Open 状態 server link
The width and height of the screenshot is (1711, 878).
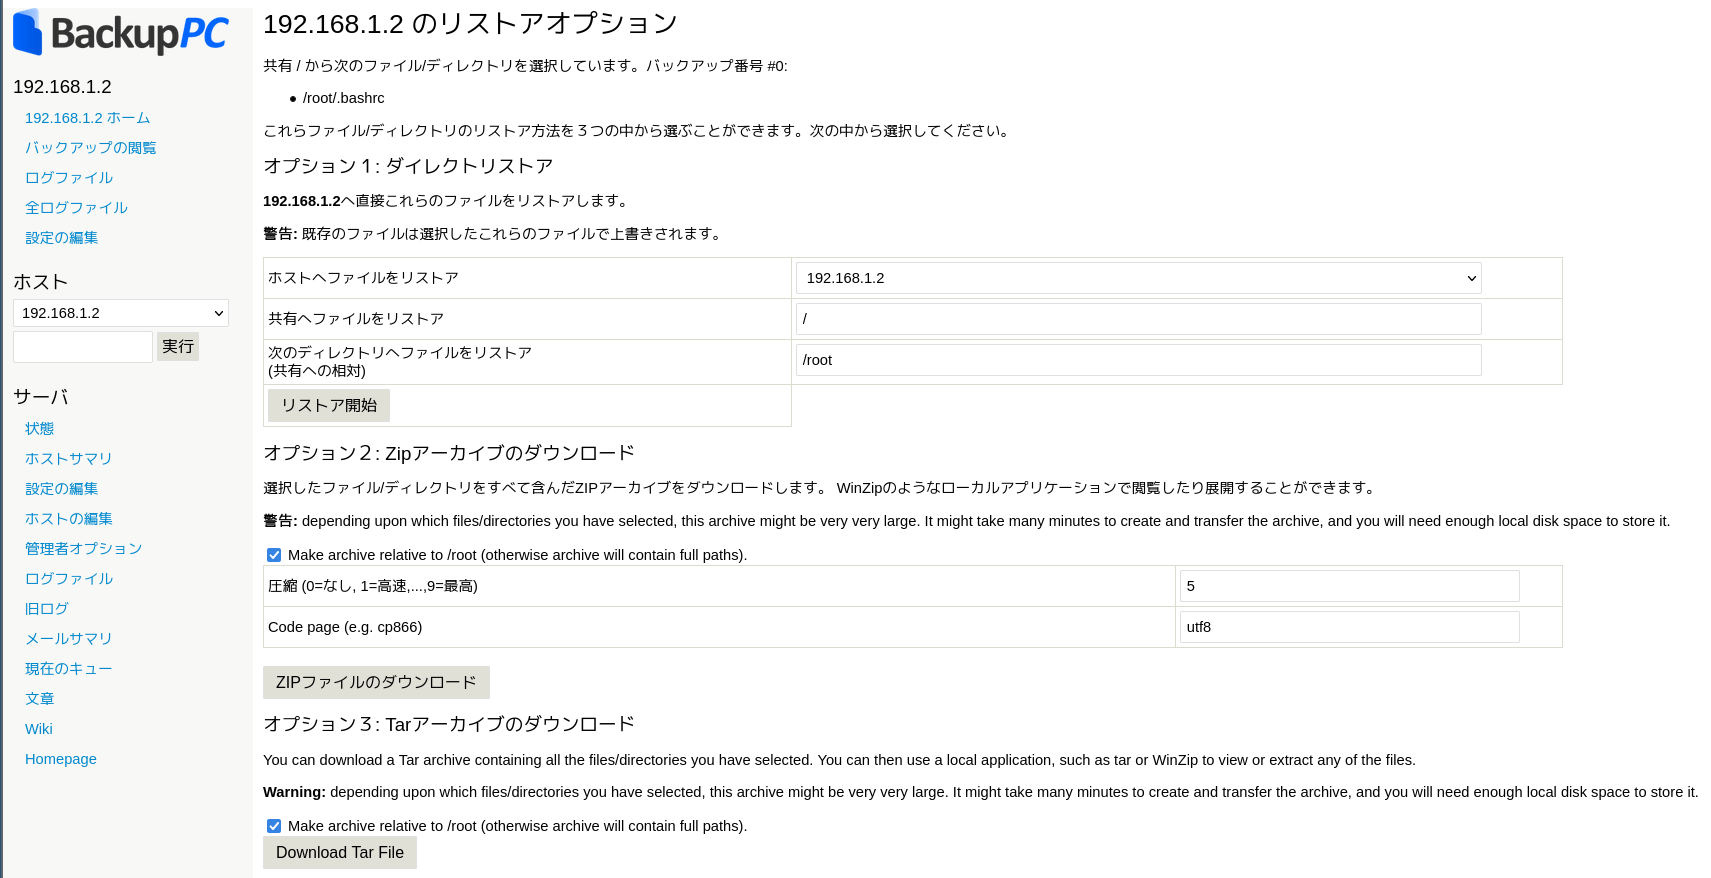point(39,429)
